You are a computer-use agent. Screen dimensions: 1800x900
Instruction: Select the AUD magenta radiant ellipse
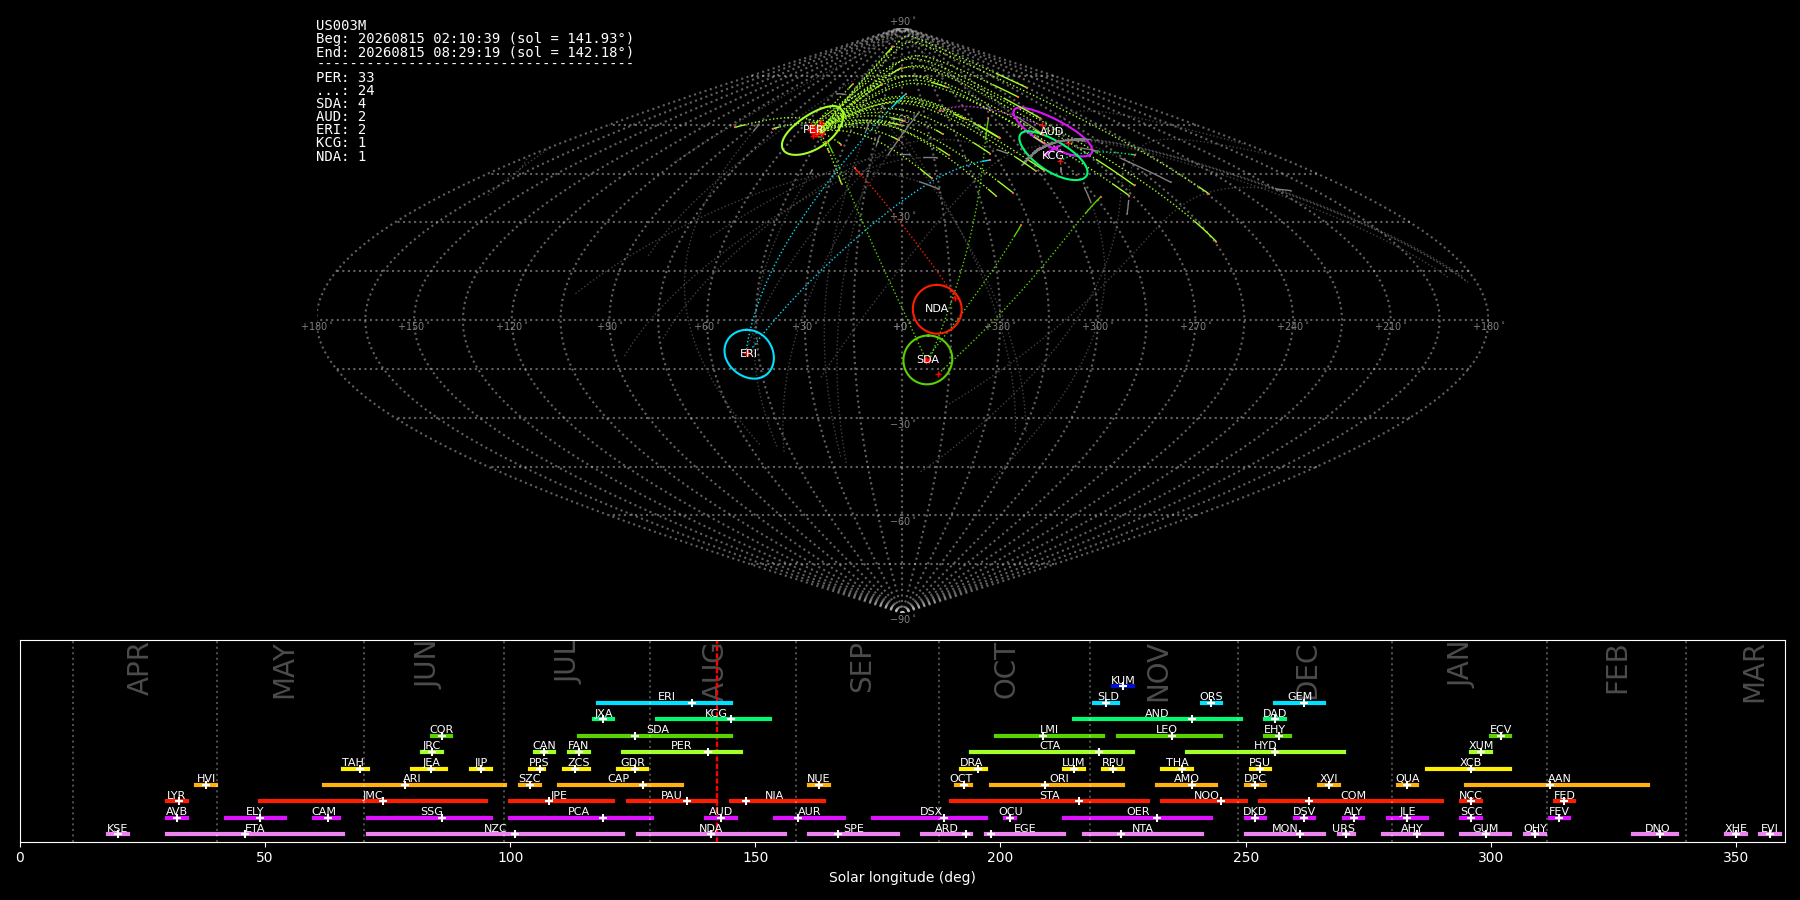point(1052,132)
